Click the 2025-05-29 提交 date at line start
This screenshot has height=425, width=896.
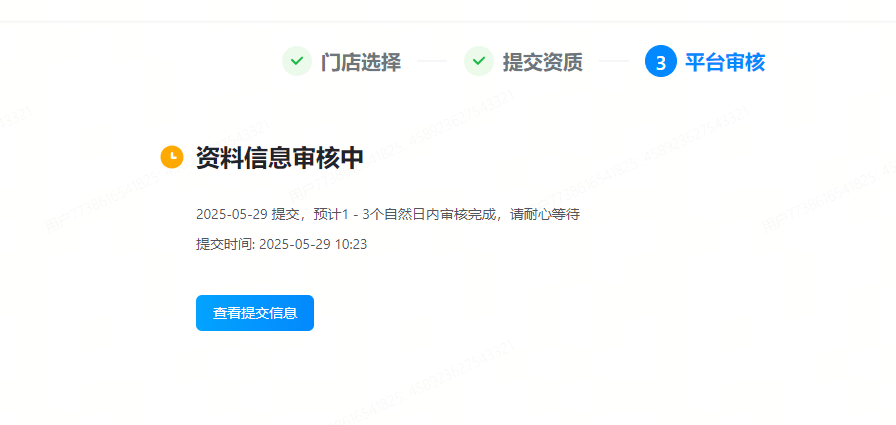(249, 215)
